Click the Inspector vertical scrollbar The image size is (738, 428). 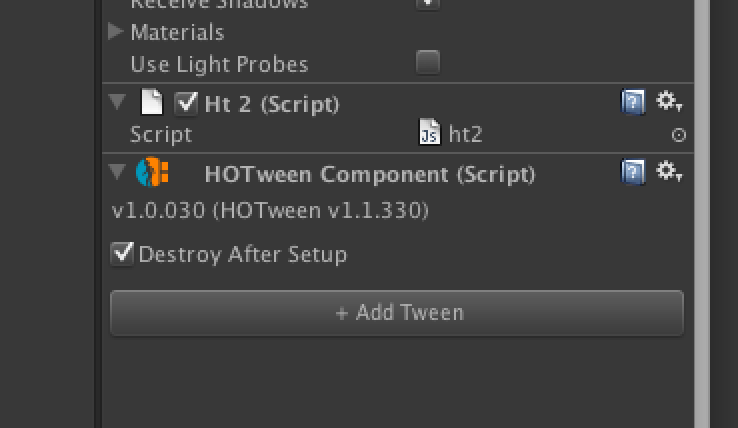(701, 214)
